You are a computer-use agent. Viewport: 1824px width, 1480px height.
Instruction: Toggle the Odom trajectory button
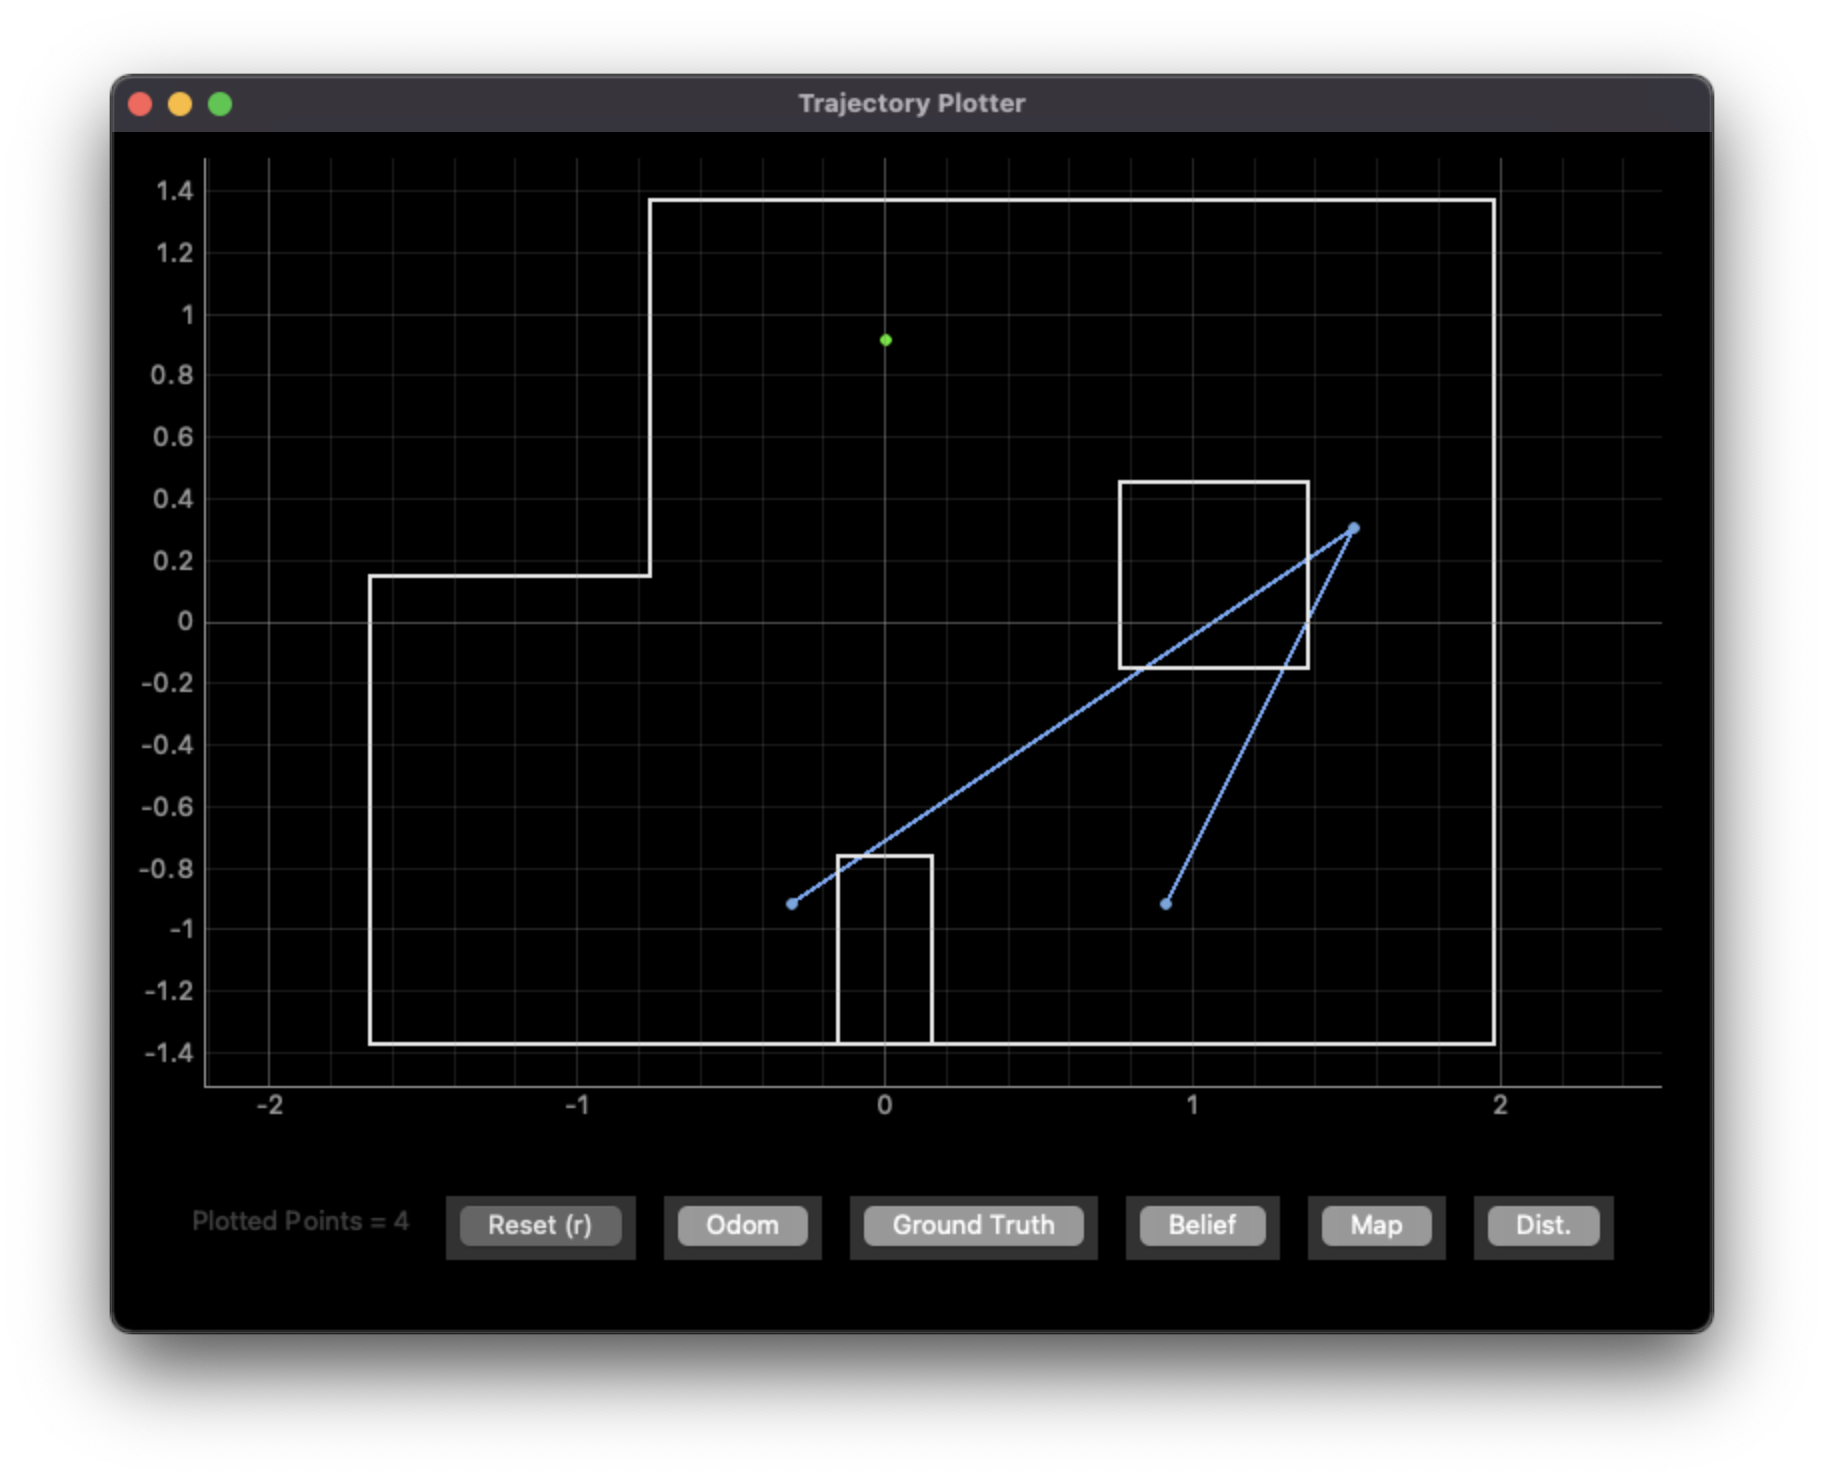pyautogui.click(x=742, y=1225)
